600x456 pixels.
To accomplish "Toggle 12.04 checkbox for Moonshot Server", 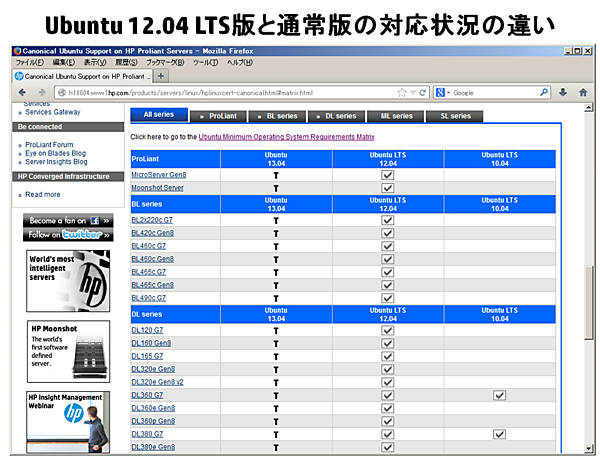I will [x=388, y=188].
